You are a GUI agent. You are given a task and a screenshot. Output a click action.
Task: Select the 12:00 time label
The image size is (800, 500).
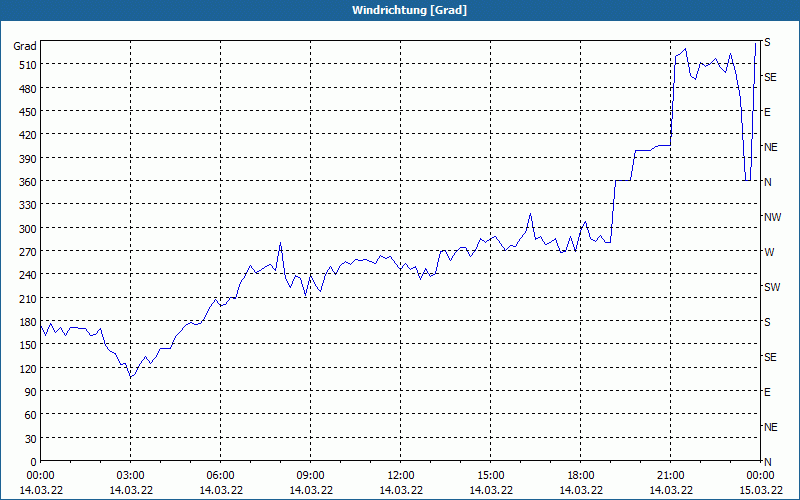401,476
